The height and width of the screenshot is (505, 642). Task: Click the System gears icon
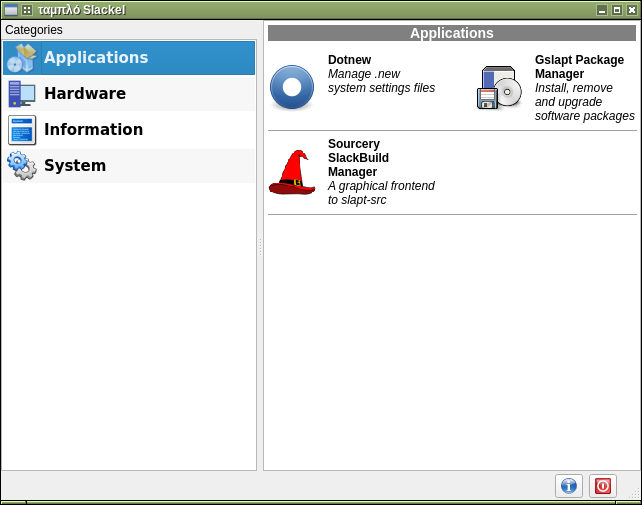[x=21, y=165]
